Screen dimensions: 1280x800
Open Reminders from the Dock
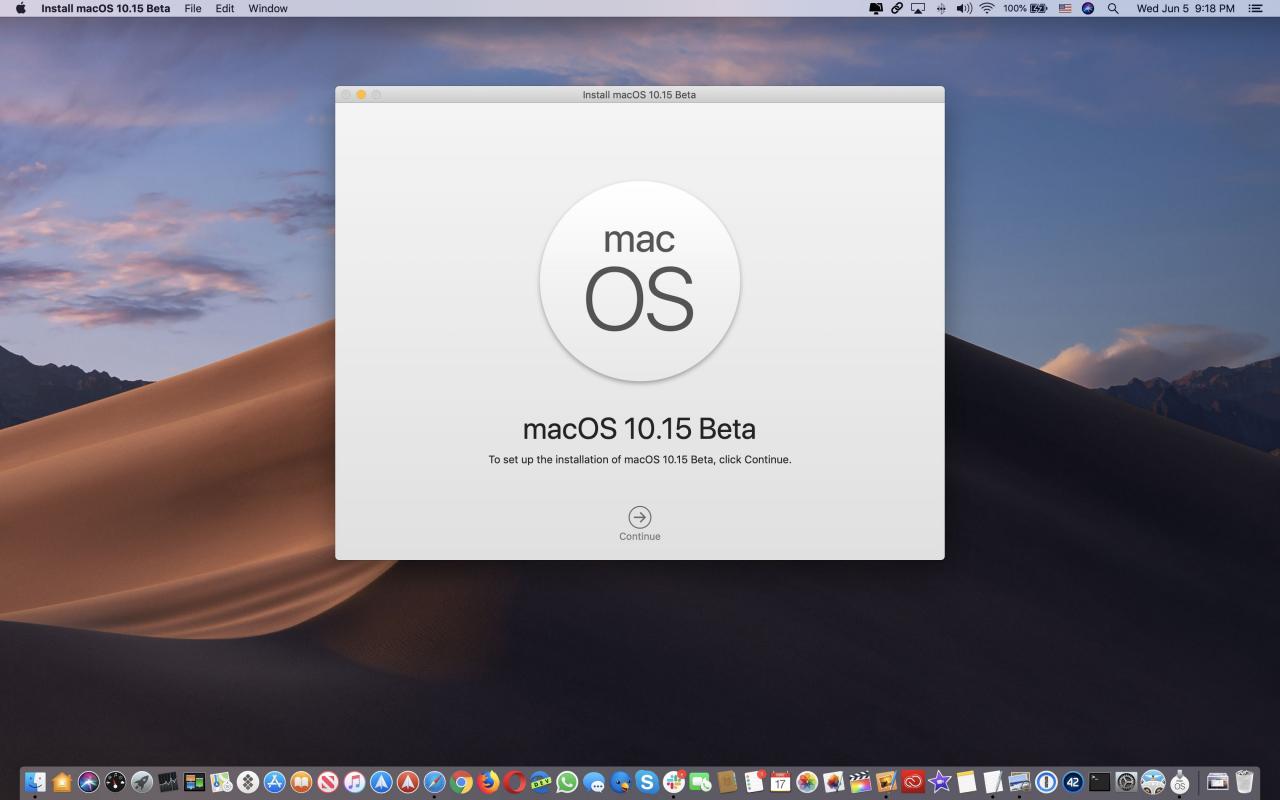point(754,782)
